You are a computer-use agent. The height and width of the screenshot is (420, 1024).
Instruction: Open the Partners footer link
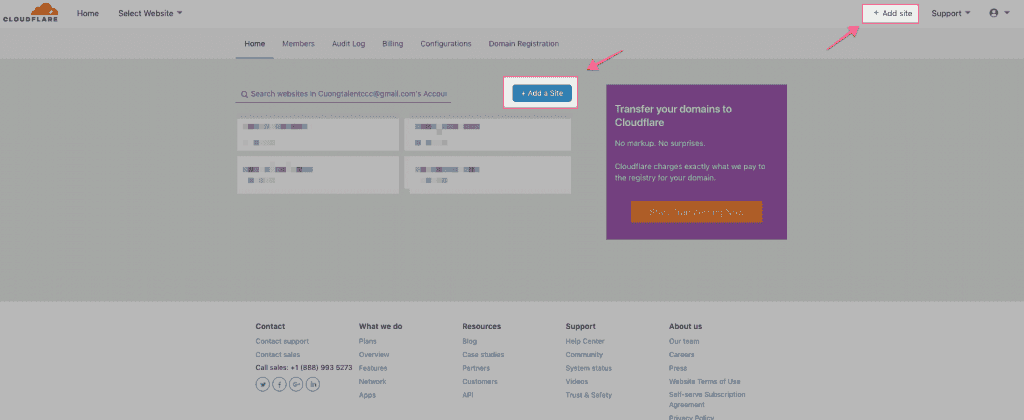point(476,368)
